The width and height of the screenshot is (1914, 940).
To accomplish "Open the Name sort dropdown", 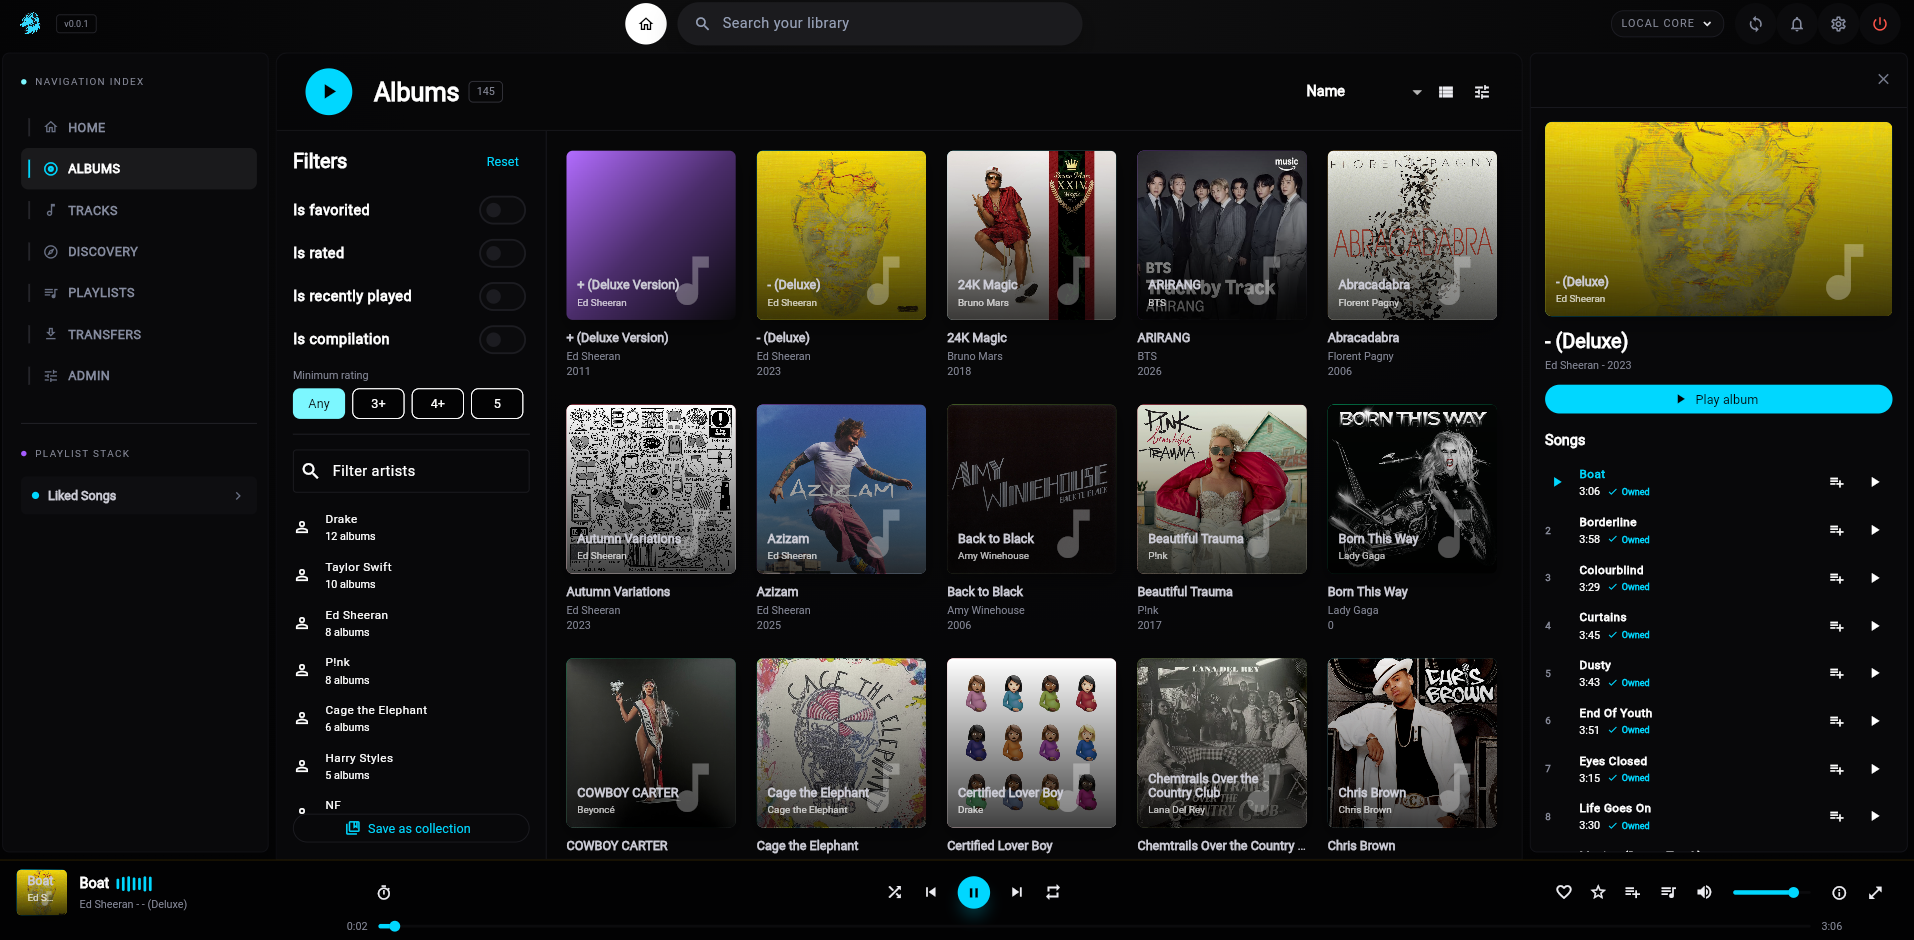I will point(1363,92).
